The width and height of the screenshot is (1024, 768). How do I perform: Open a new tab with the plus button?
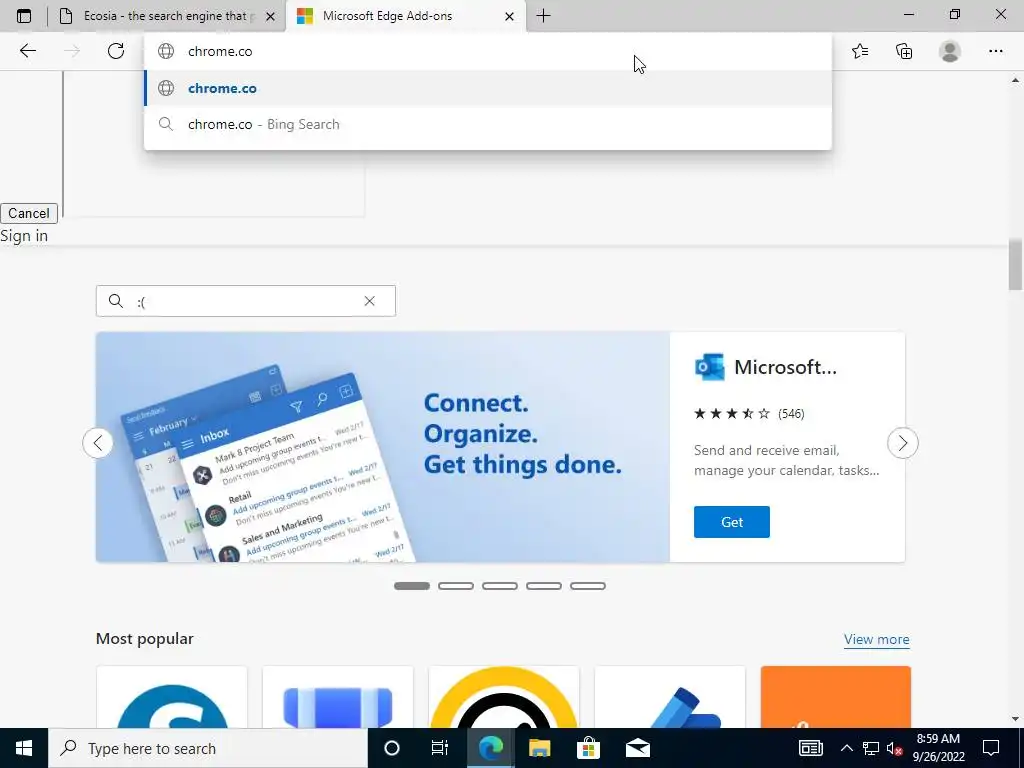[543, 16]
